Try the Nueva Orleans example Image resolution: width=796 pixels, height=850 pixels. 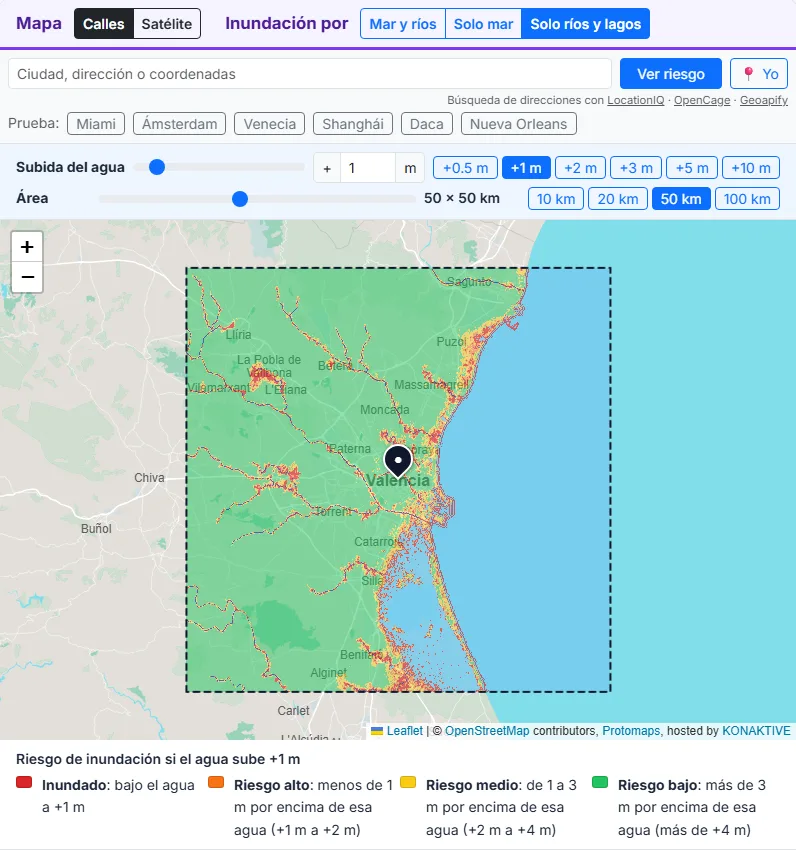tap(518, 124)
